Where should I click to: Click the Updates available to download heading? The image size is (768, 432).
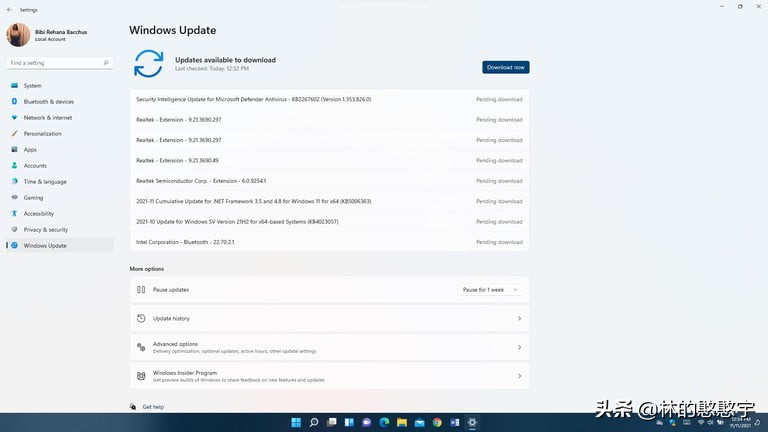pyautogui.click(x=225, y=60)
